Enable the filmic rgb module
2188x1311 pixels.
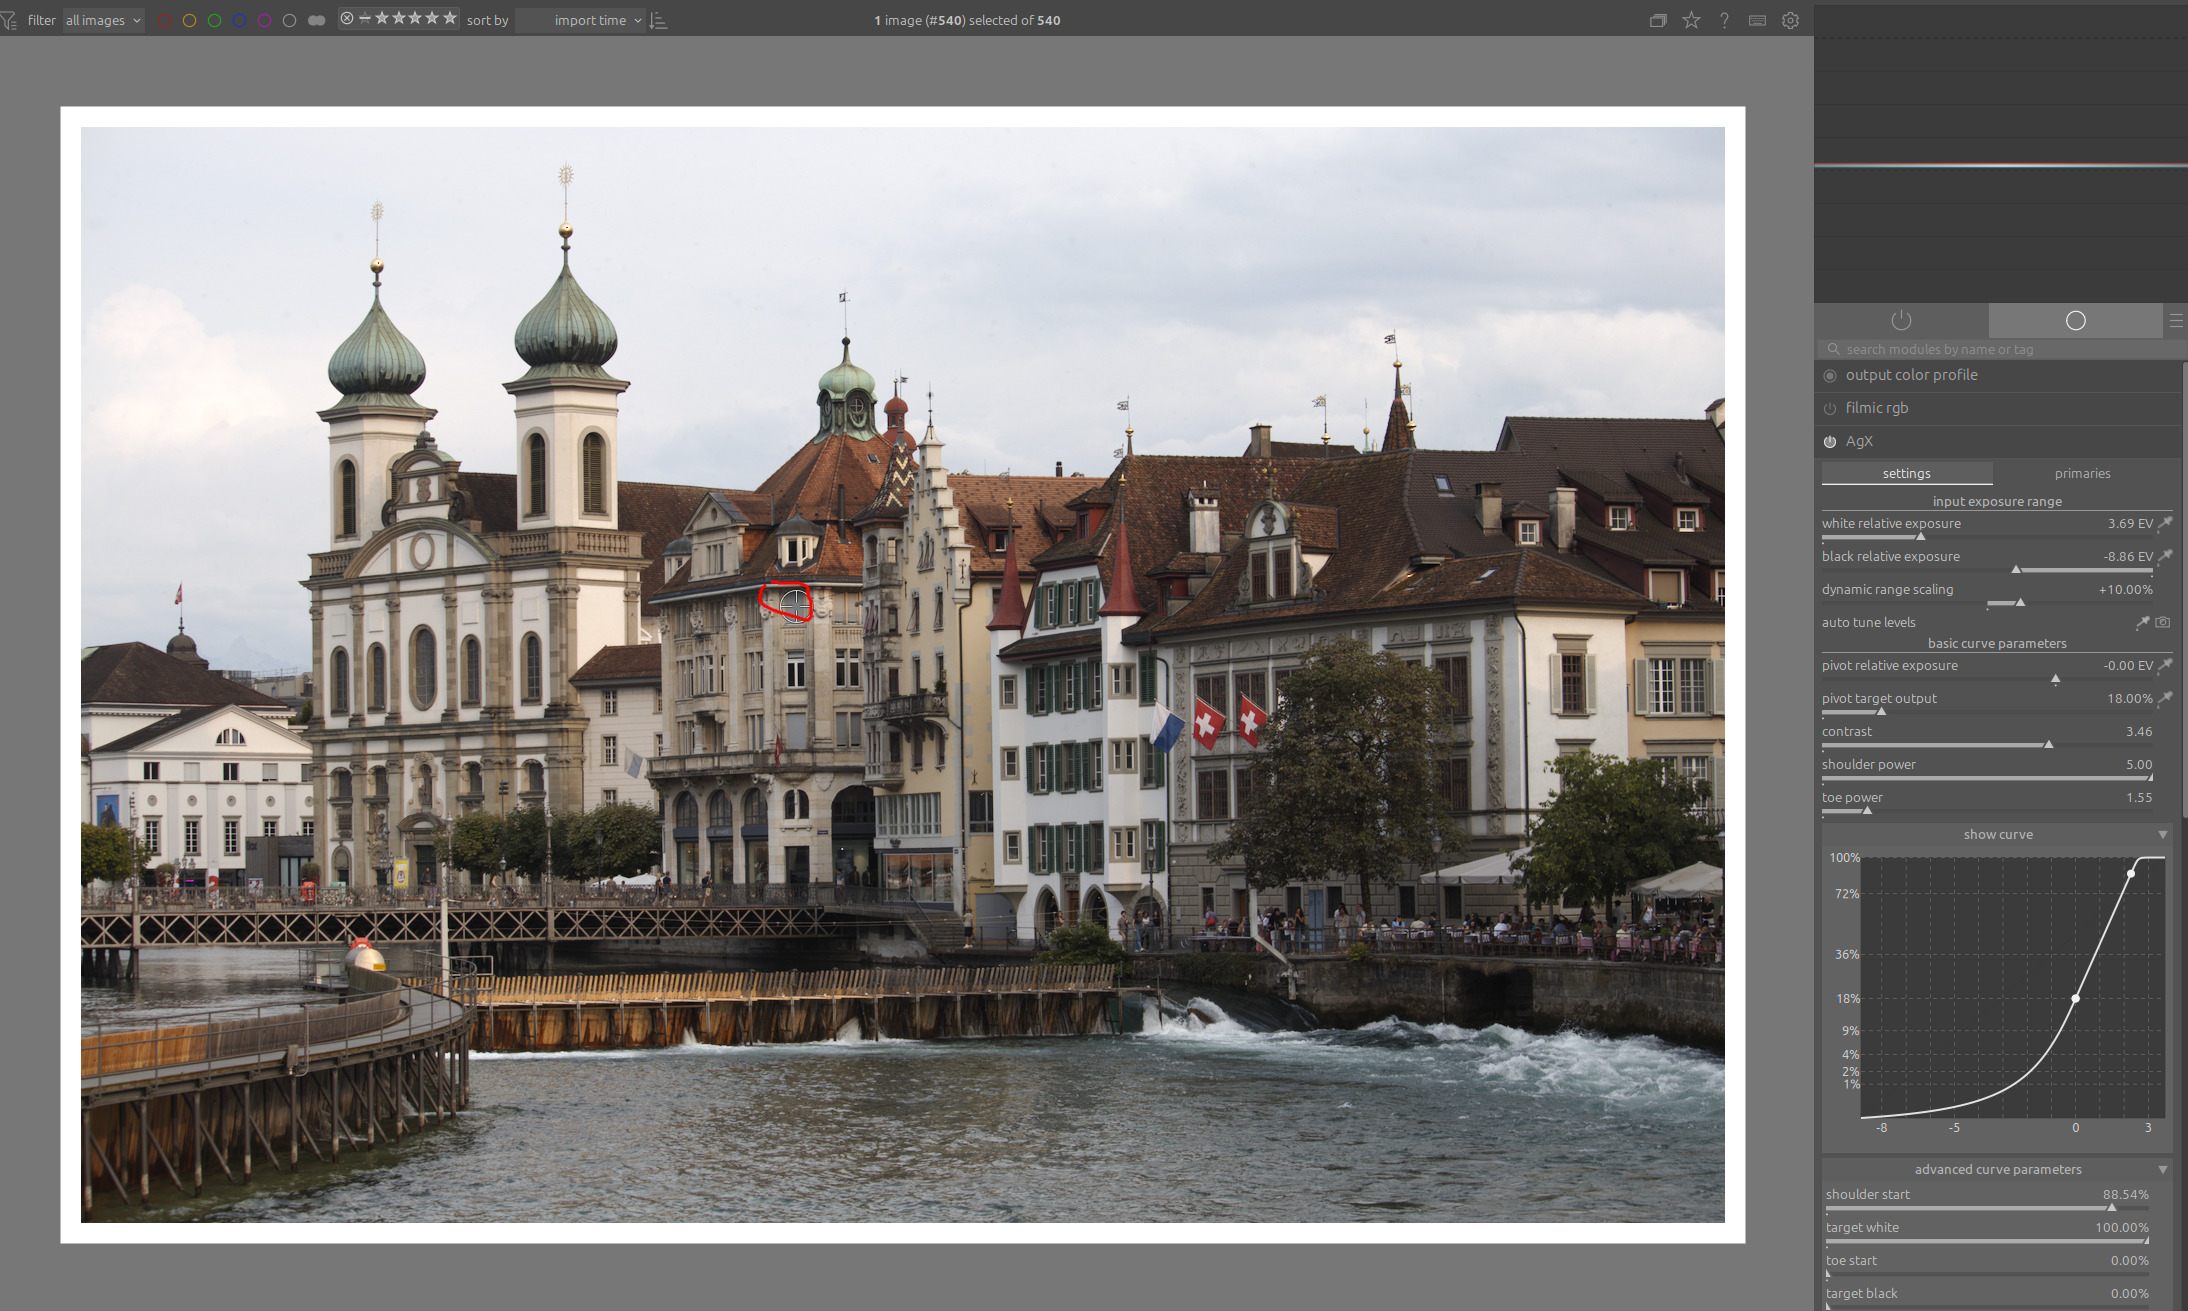(1830, 408)
